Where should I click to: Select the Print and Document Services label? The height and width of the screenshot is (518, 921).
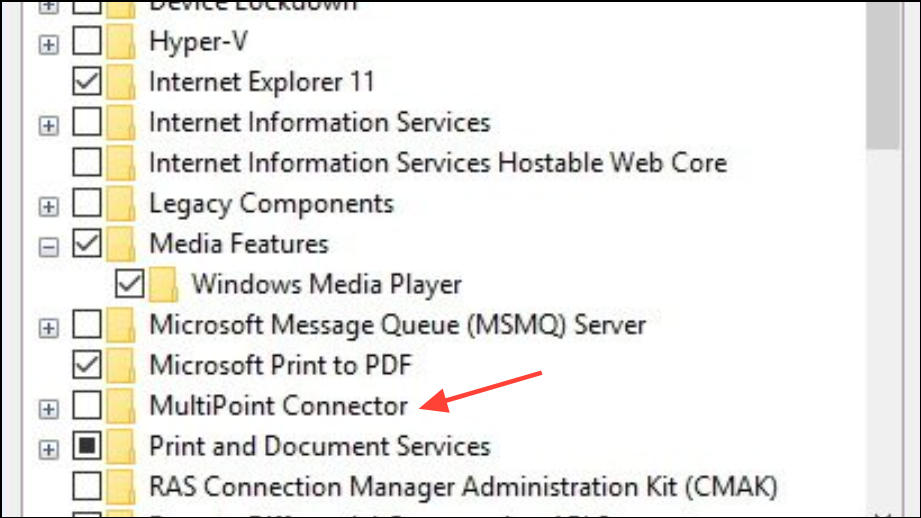click(x=319, y=446)
